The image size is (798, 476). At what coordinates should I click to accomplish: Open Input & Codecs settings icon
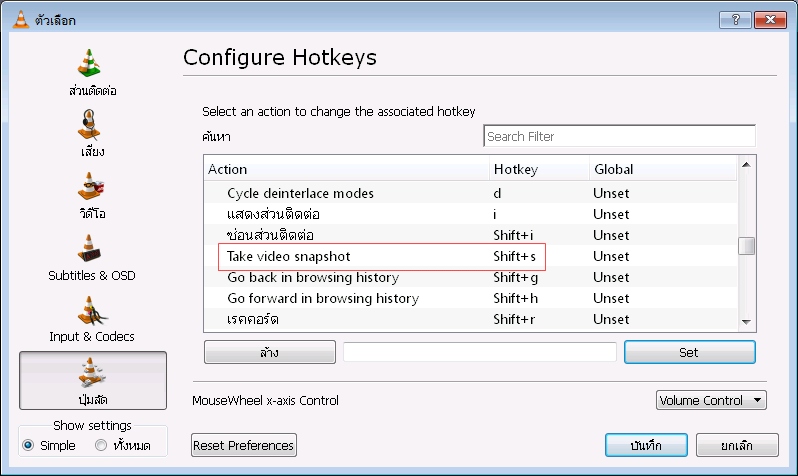tap(92, 311)
